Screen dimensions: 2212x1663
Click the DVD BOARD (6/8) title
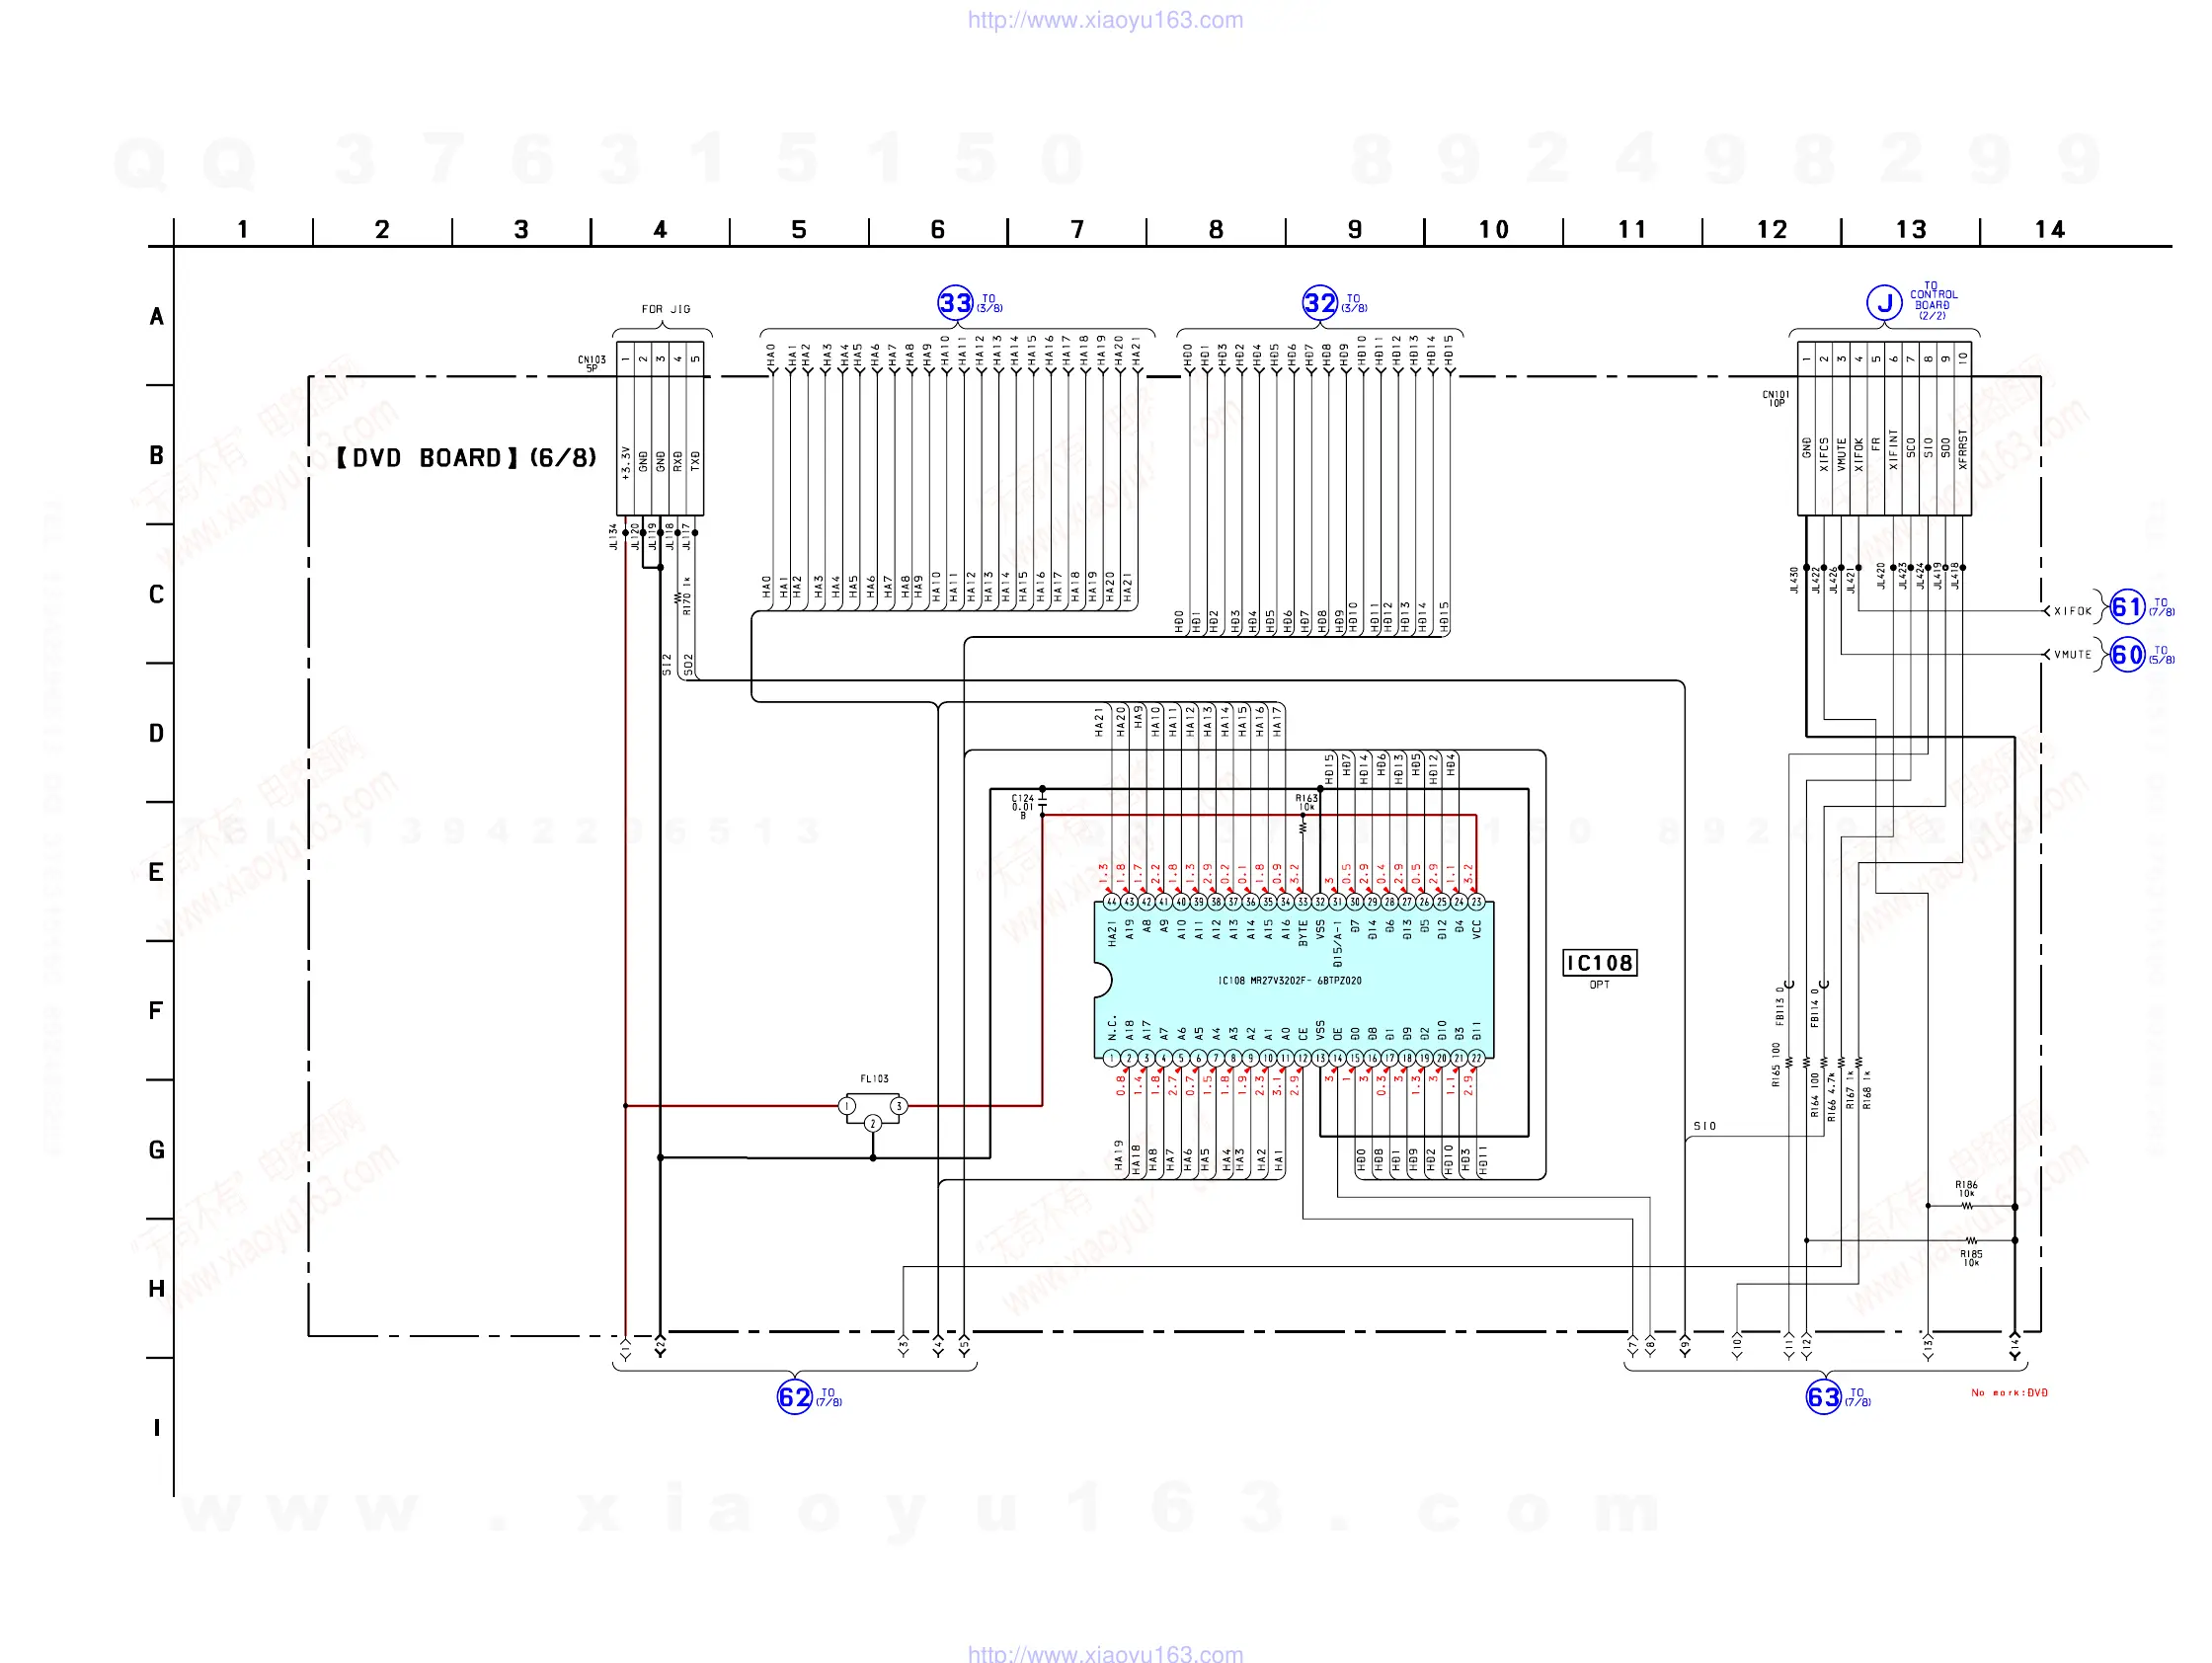coord(466,458)
